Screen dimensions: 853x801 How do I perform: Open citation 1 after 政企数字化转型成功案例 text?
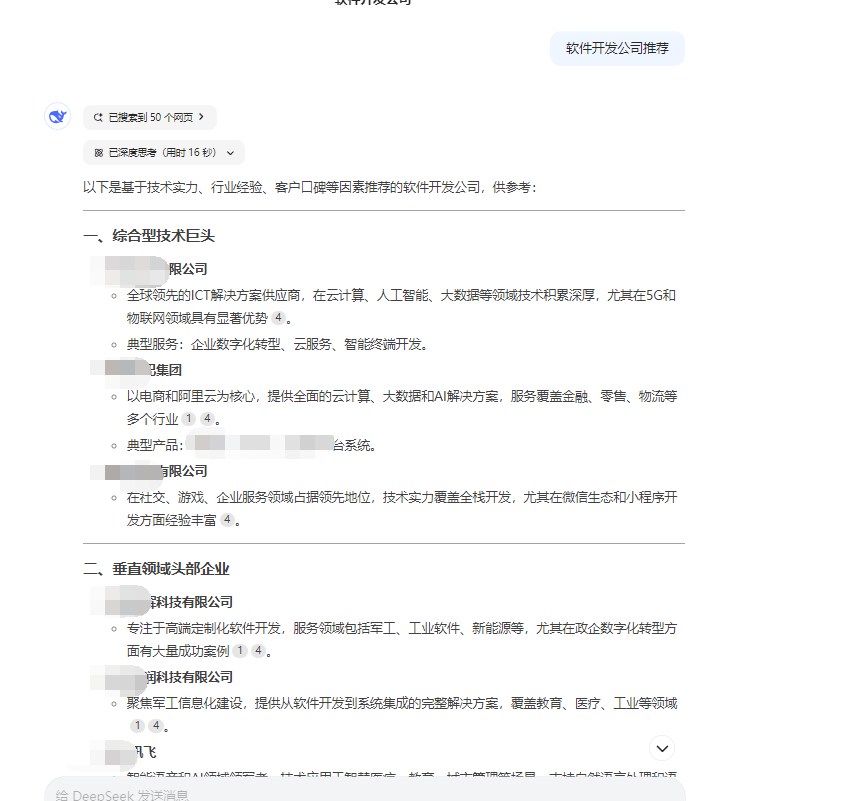[241, 652]
